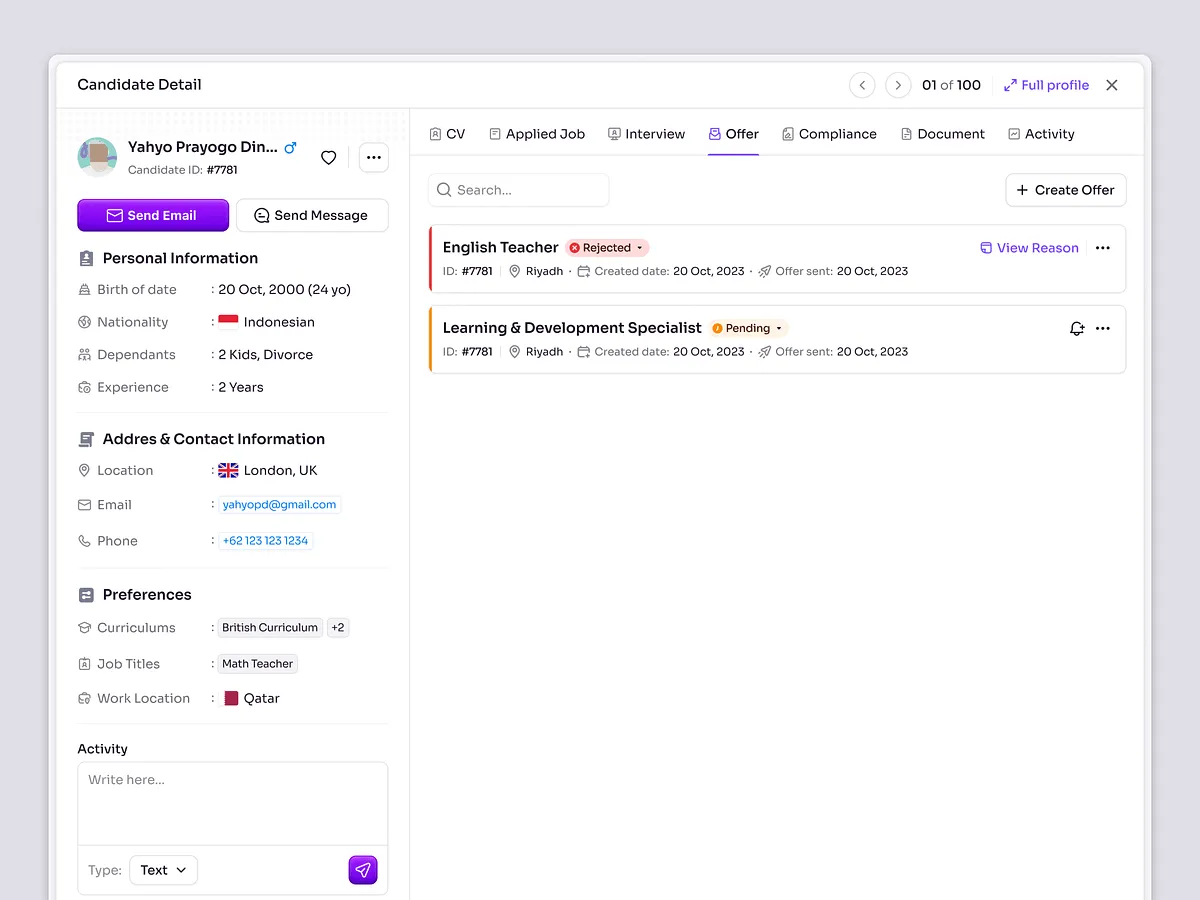Click the Send Email button

(x=153, y=215)
